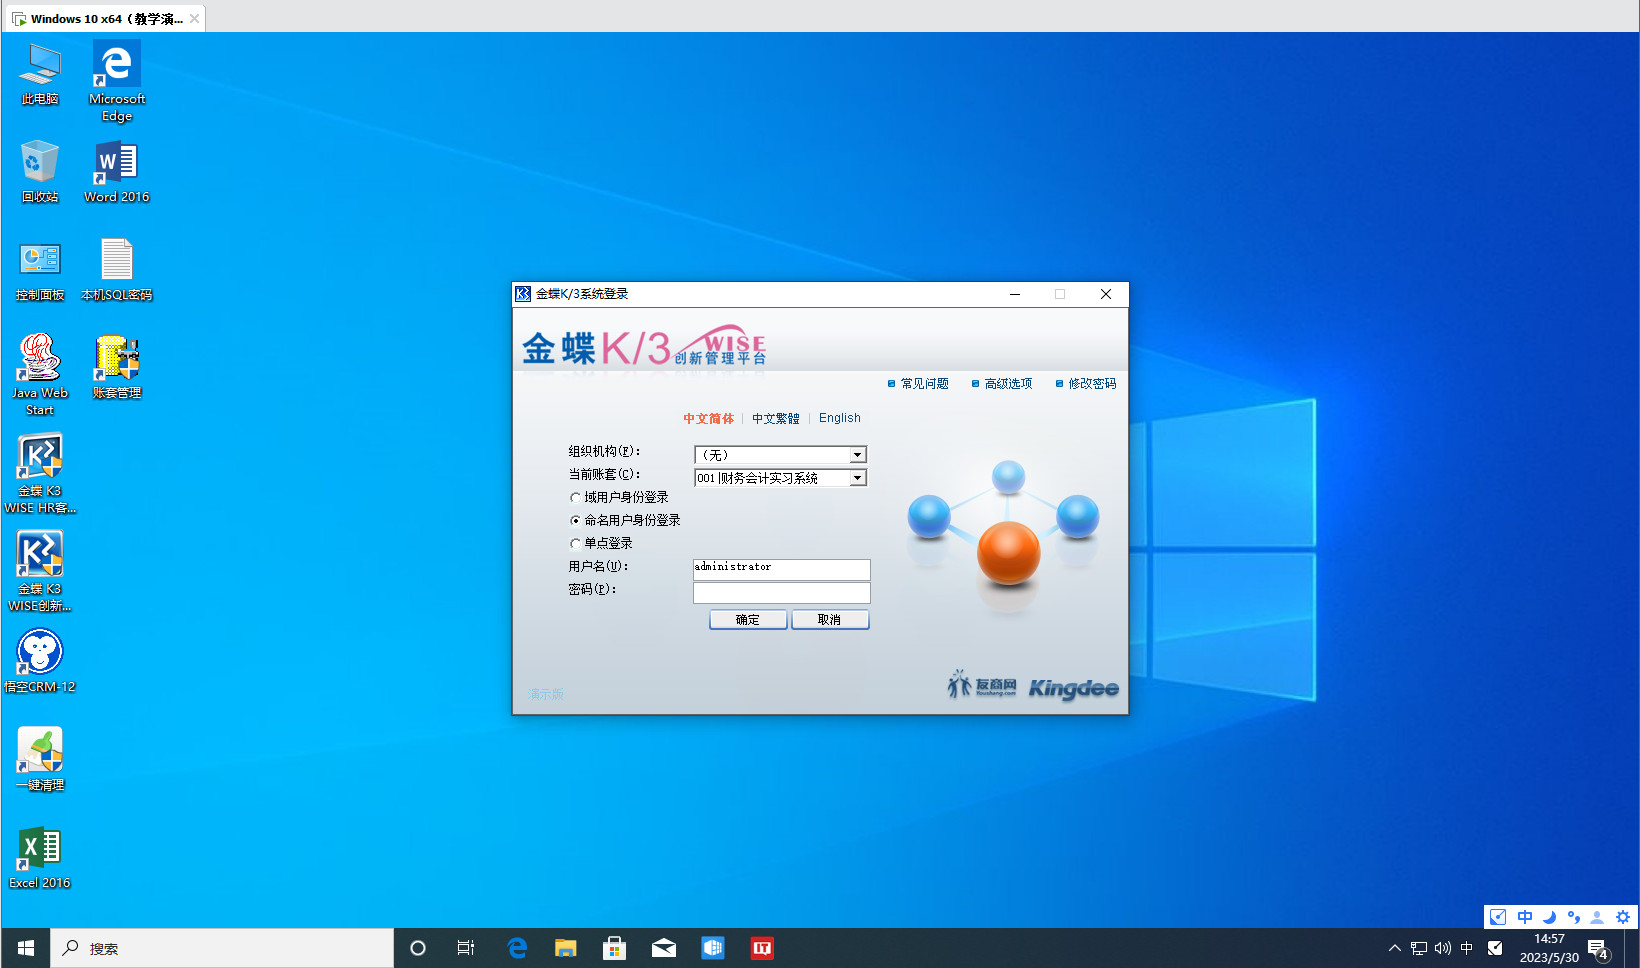Switch language to English
Viewport: 1640px width, 968px height.
840,418
